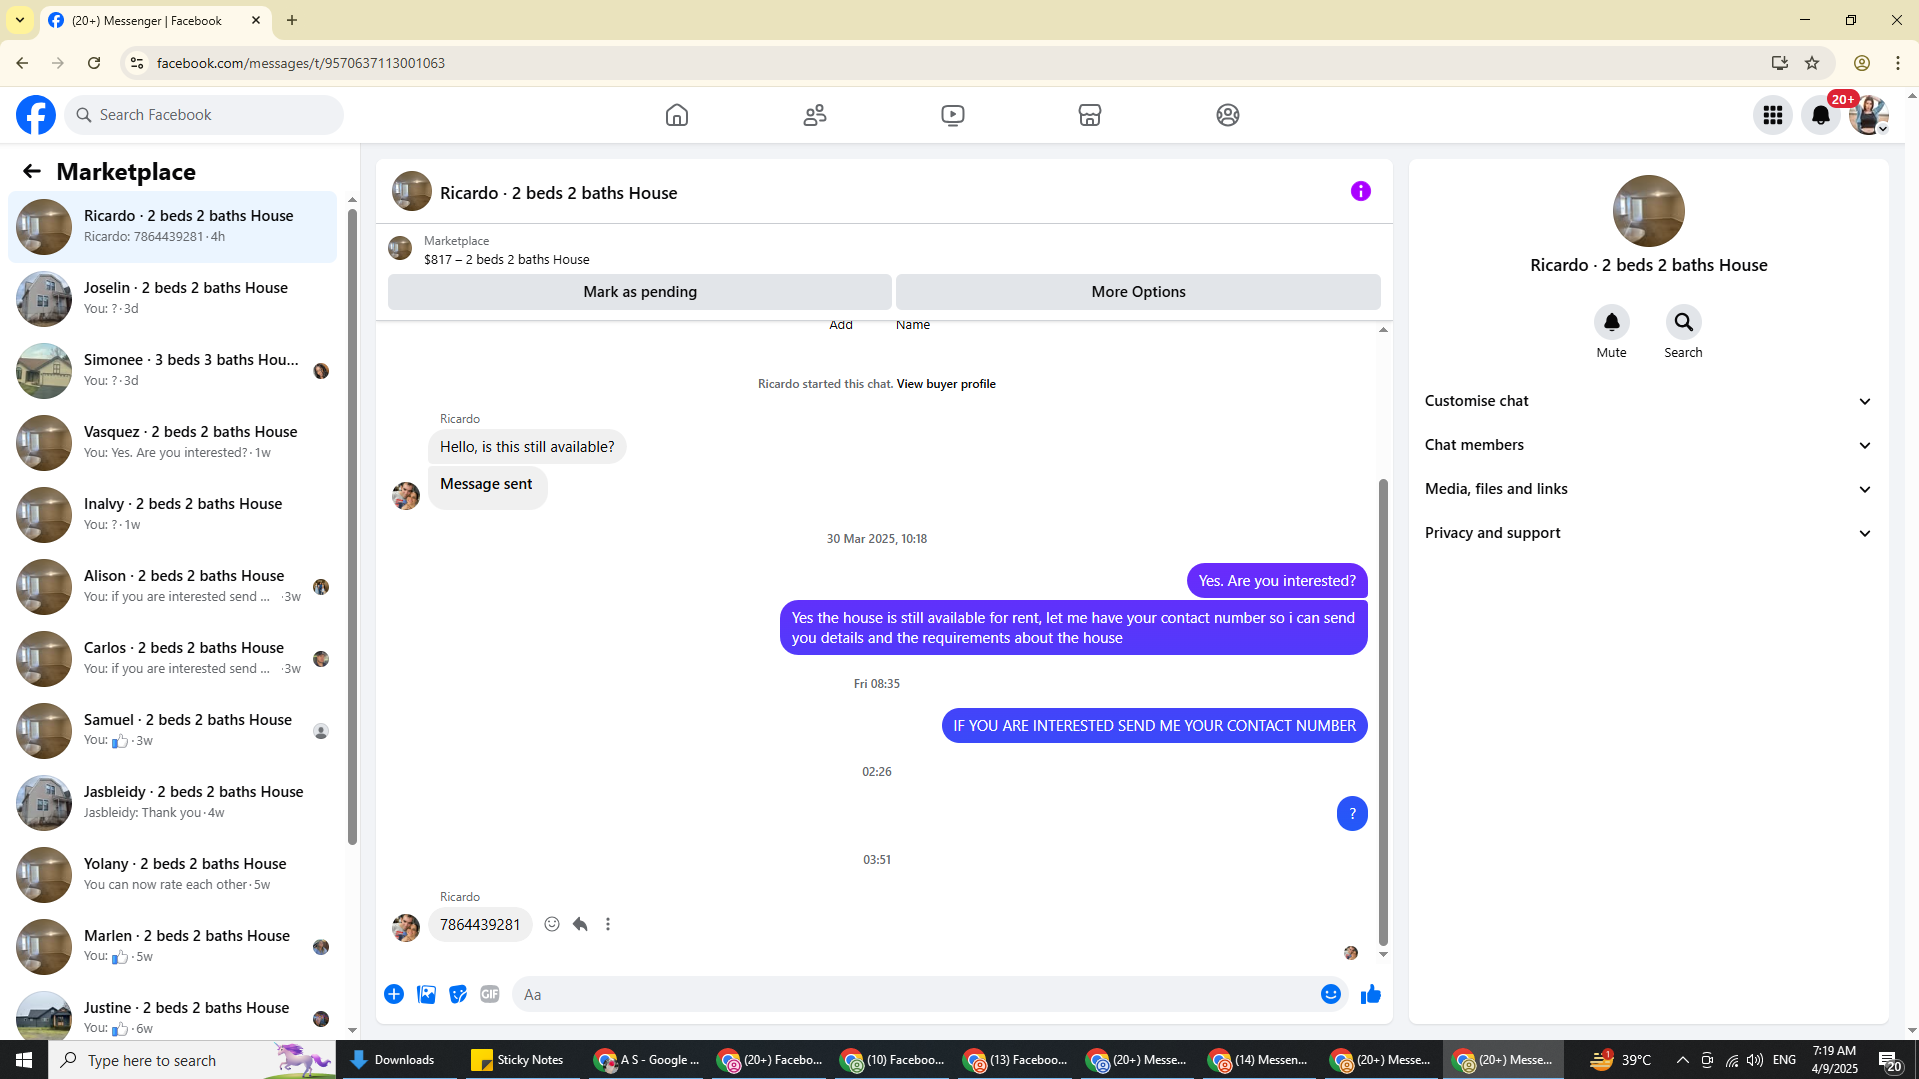The height and width of the screenshot is (1079, 1919).
Task: Open Friends icon in top nav
Action: pos(815,115)
